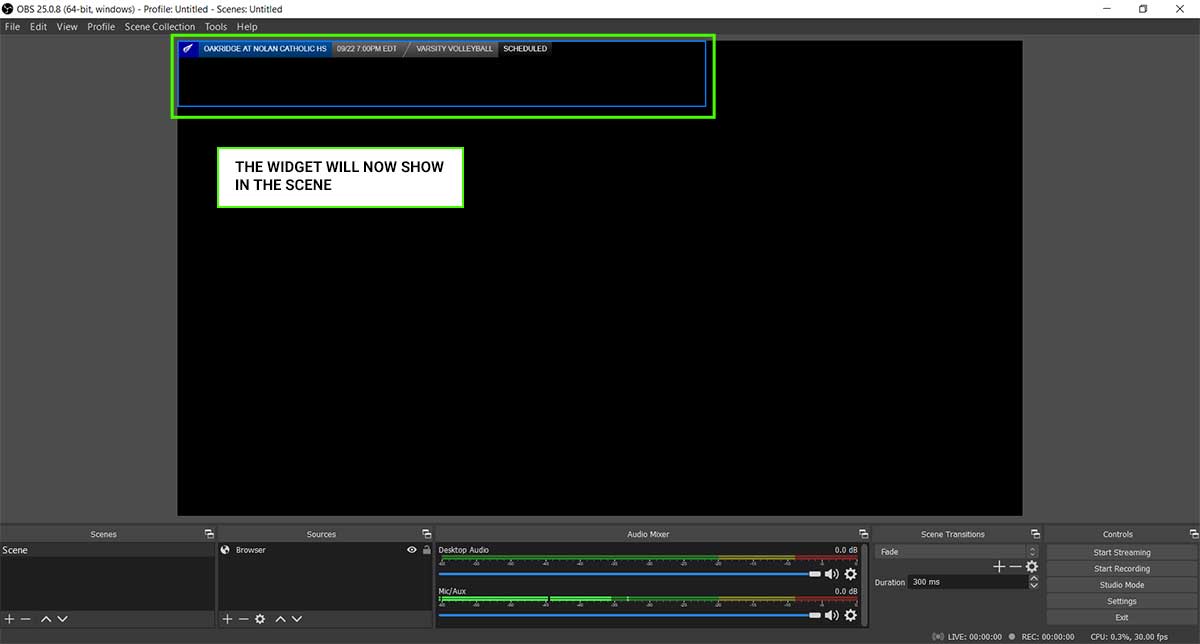The image size is (1200, 644).
Task: Click the Start Recording button
Action: click(1122, 569)
